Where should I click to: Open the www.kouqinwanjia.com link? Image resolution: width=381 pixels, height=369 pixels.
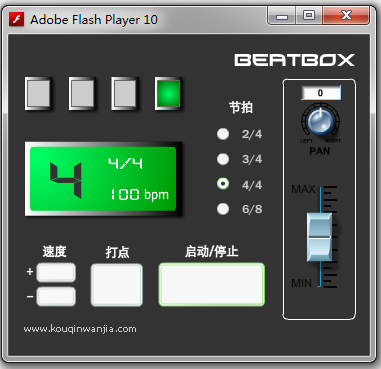pos(80,329)
